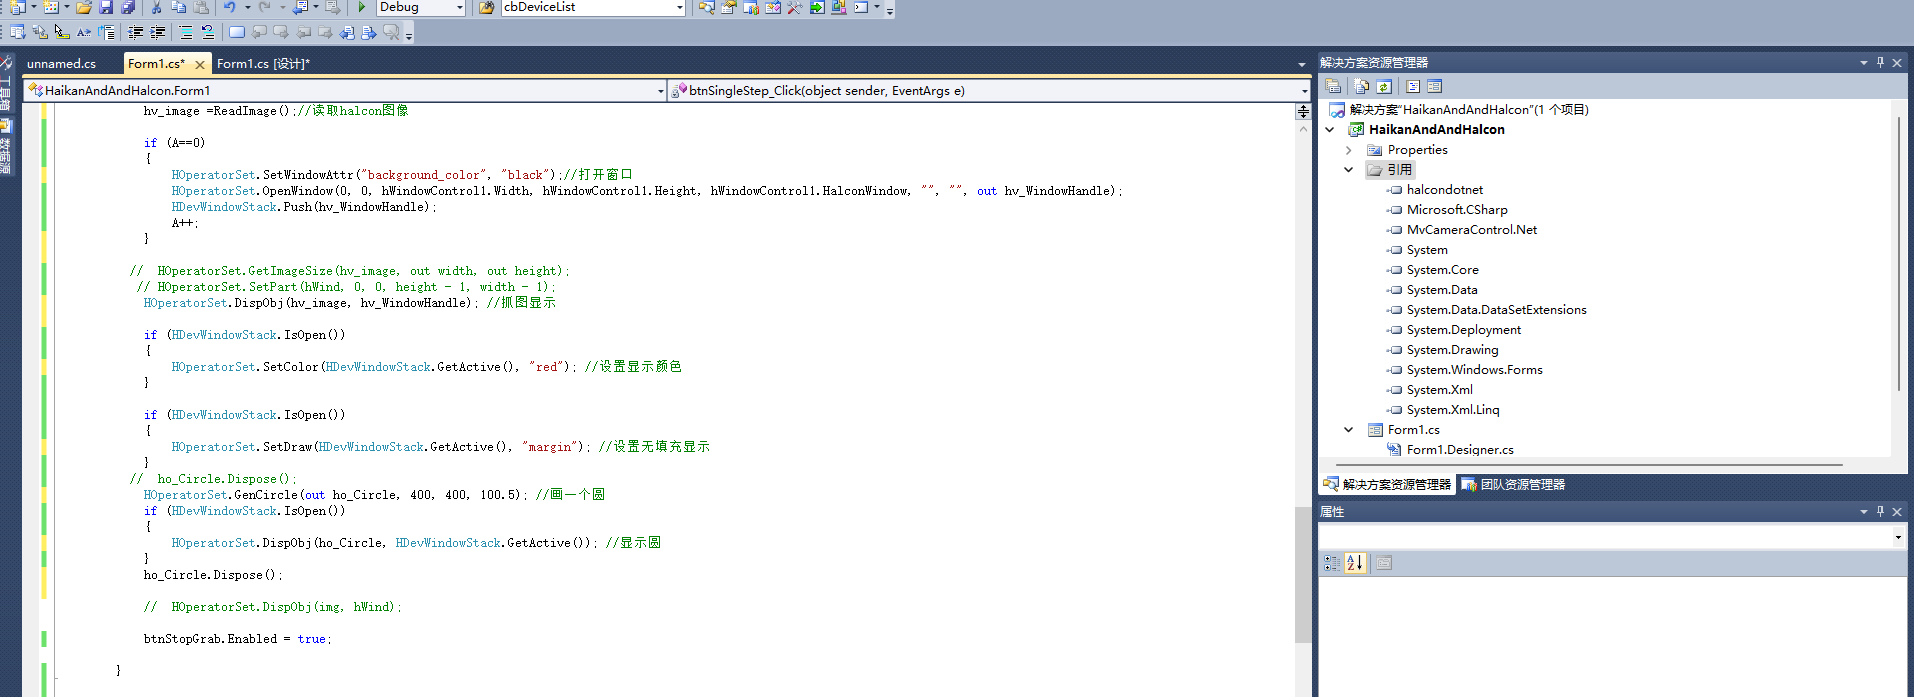Switch to the 团队资源管理器 tab
The image size is (1914, 697).
pos(1513,484)
